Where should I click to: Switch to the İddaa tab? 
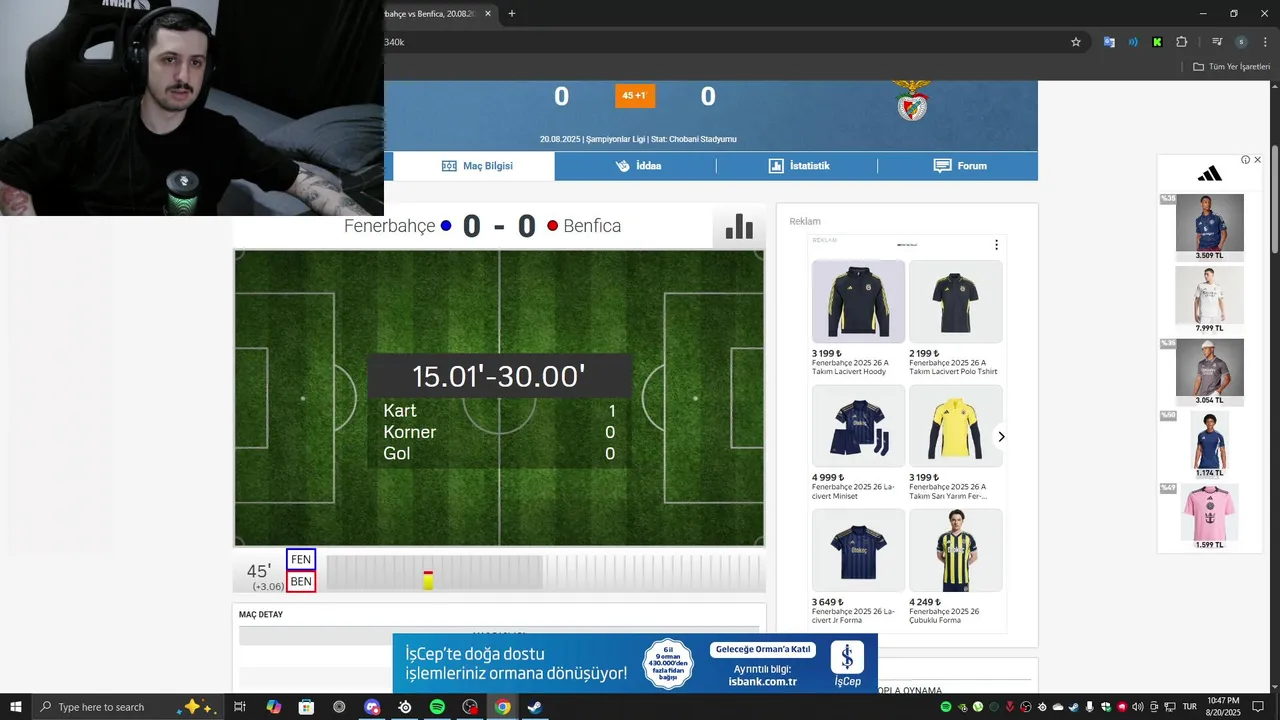coord(637,166)
